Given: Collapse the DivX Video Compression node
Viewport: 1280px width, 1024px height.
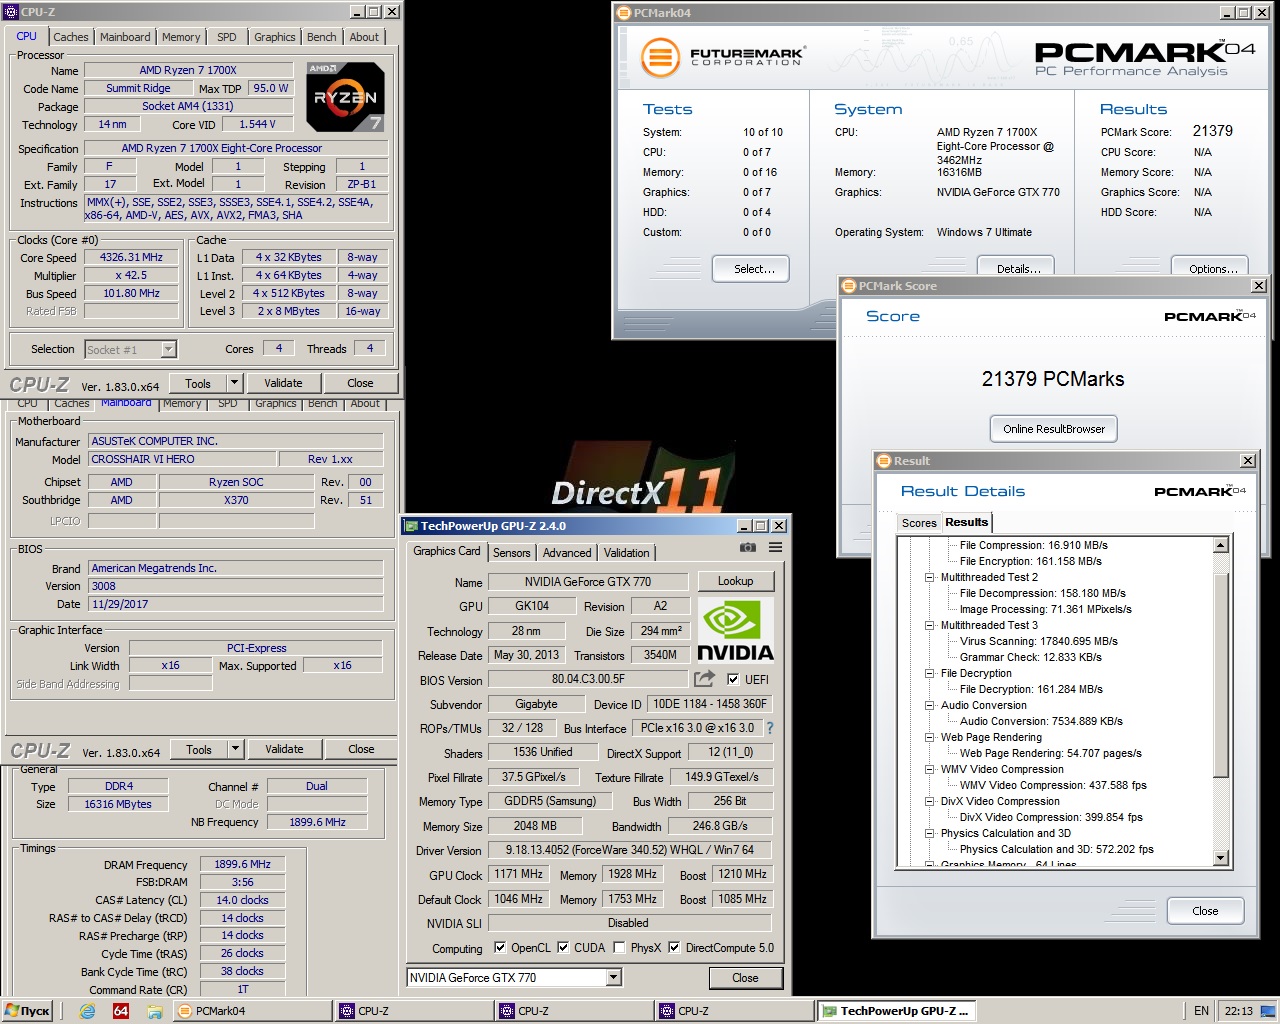Looking at the screenshot, I should (929, 801).
